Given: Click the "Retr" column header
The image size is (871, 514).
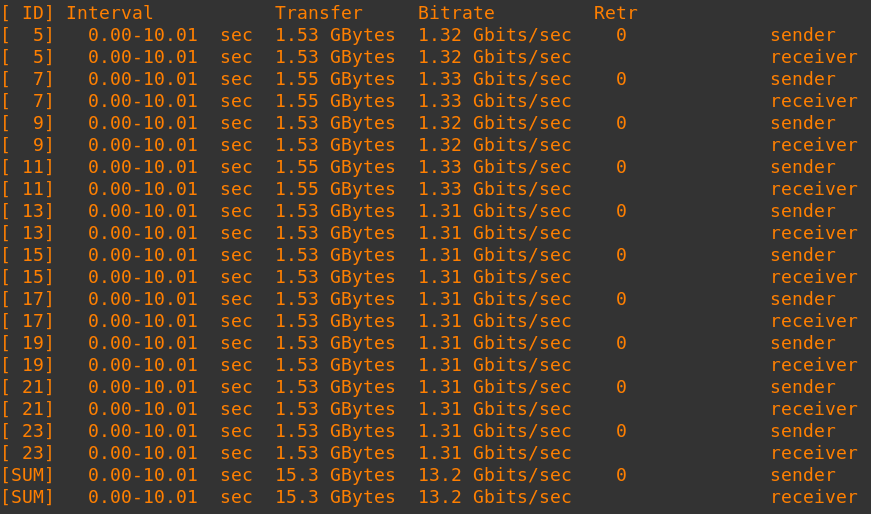Looking at the screenshot, I should [x=615, y=13].
